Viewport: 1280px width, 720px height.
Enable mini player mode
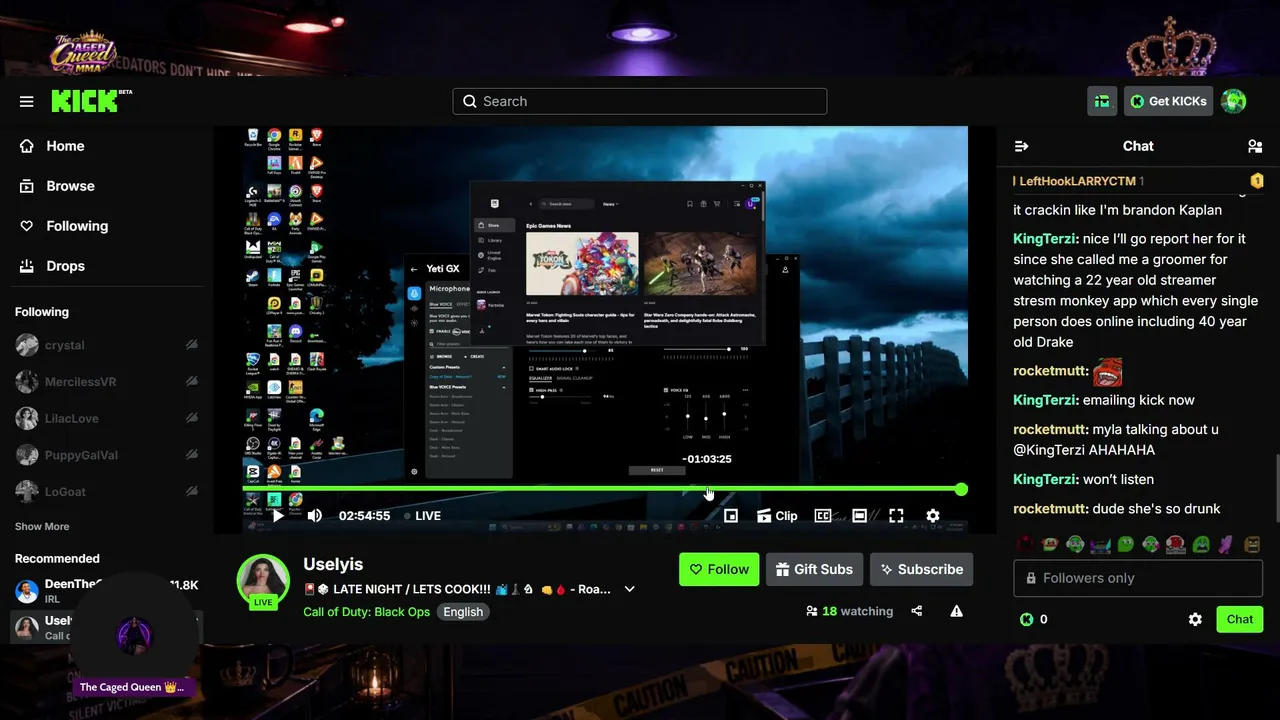point(731,516)
